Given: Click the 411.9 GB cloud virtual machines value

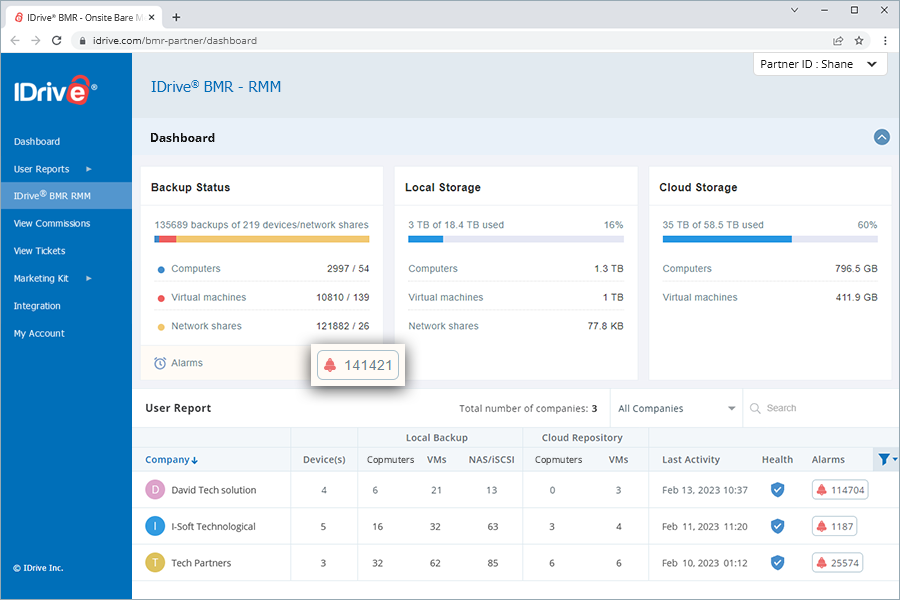Looking at the screenshot, I should pyautogui.click(x=856, y=297).
